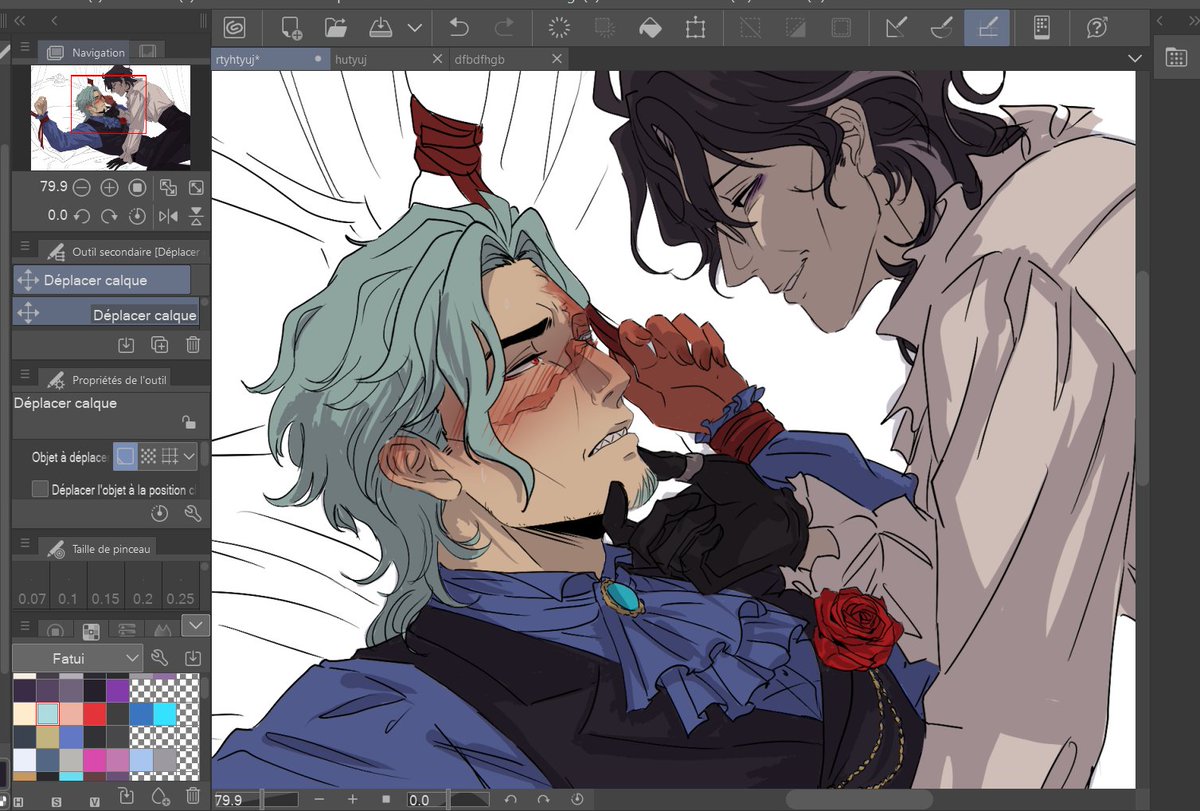
Task: Fit canvas to screen in navigator
Action: (196, 188)
